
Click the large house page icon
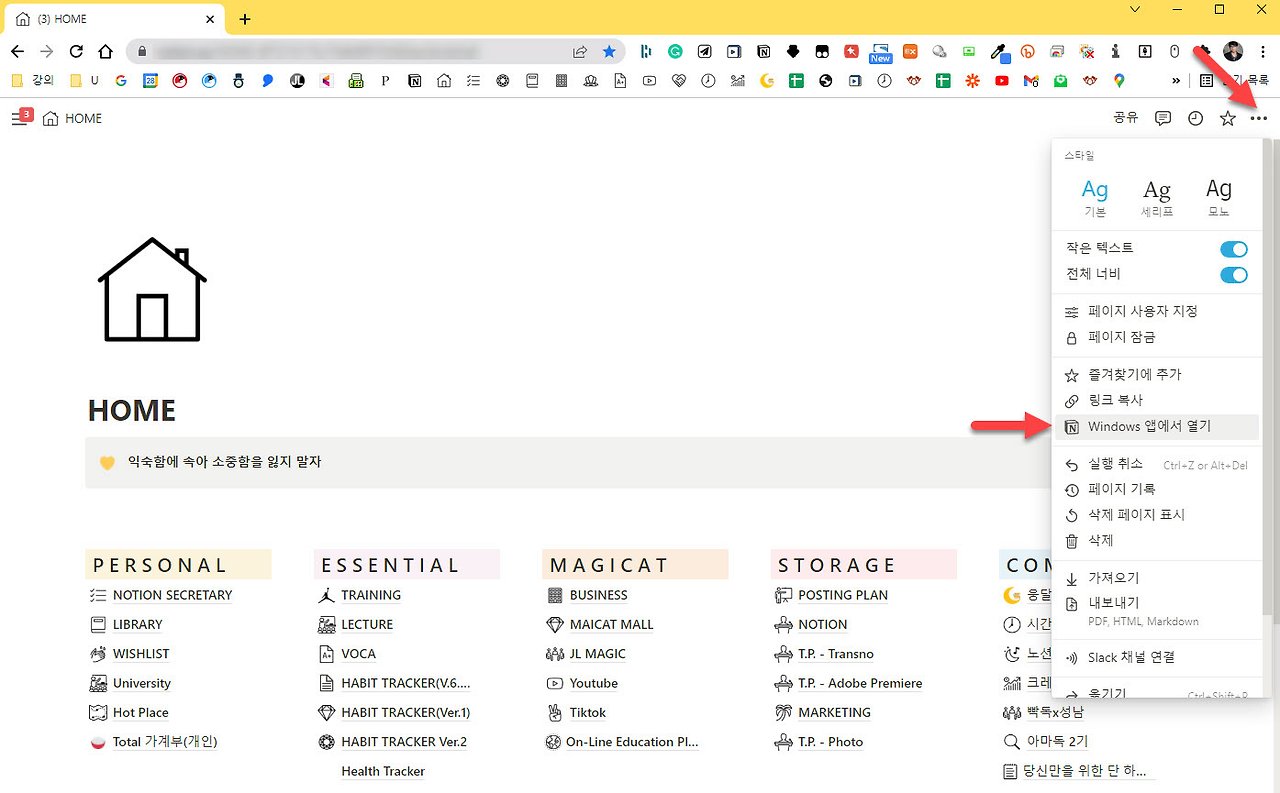click(x=152, y=289)
